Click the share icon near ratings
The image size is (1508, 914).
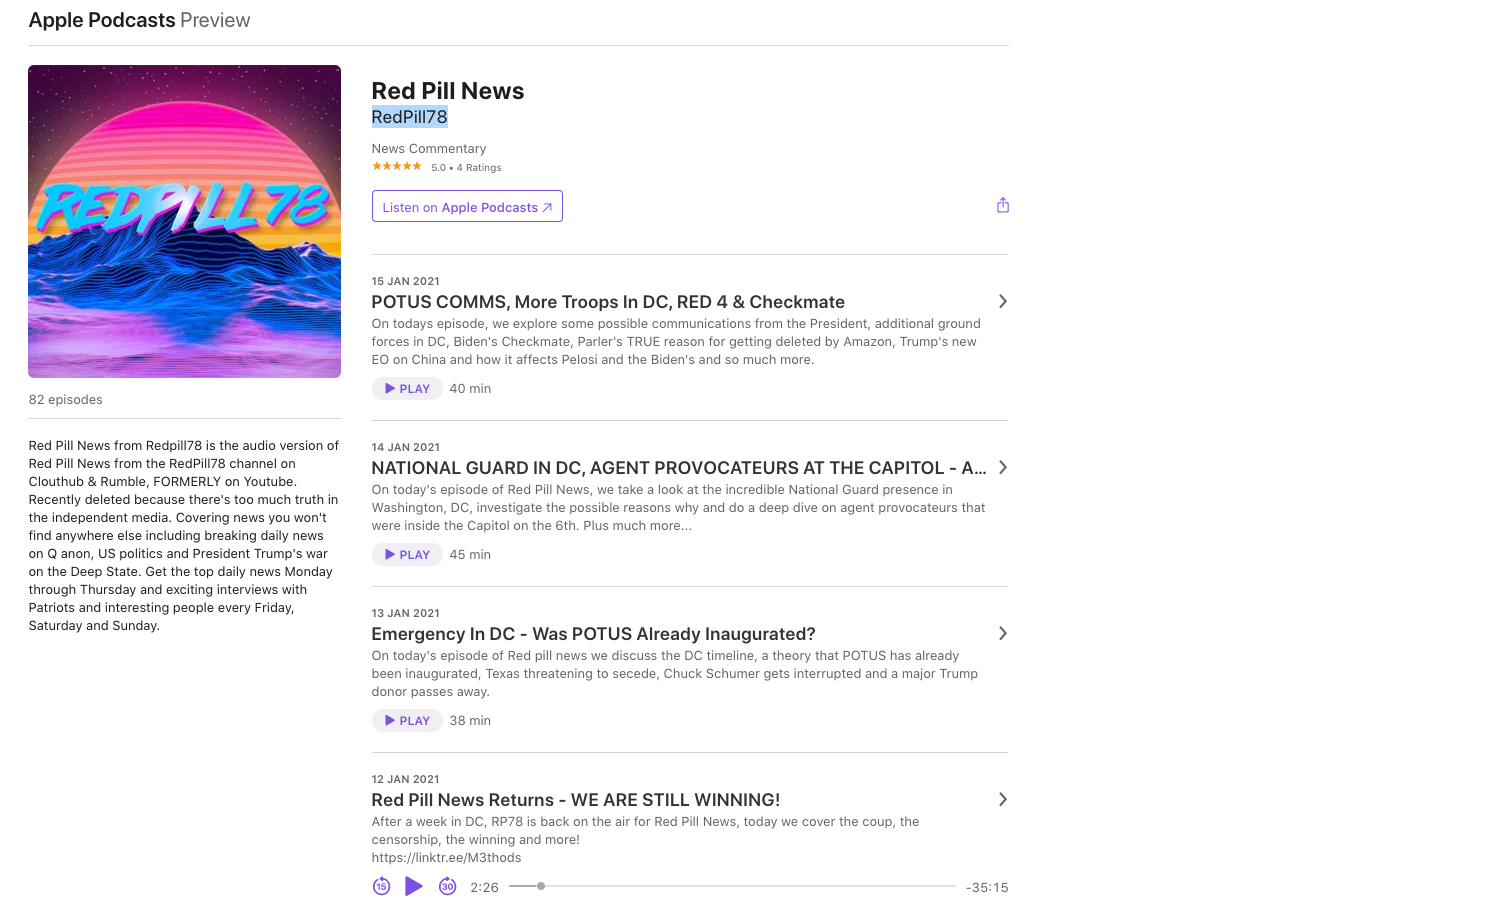point(1003,205)
